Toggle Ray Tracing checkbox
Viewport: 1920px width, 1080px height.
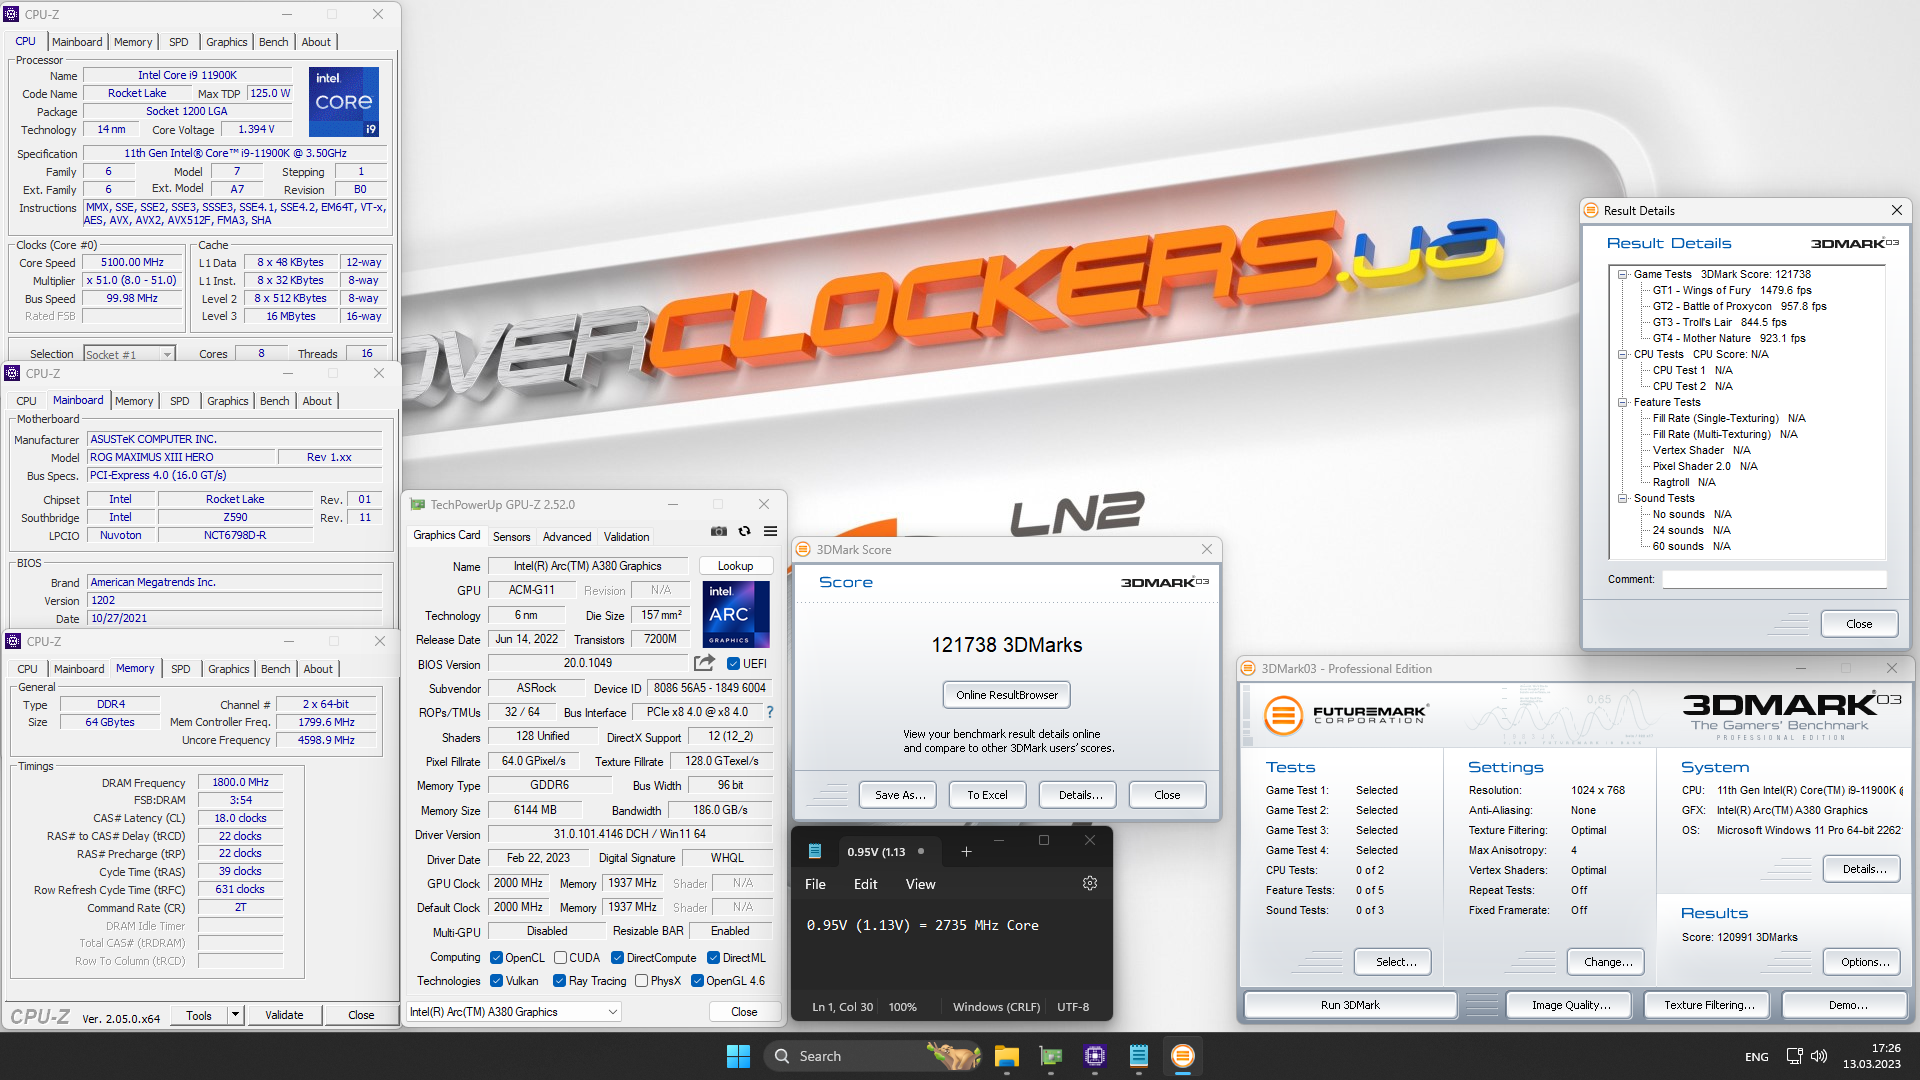pos(559,981)
